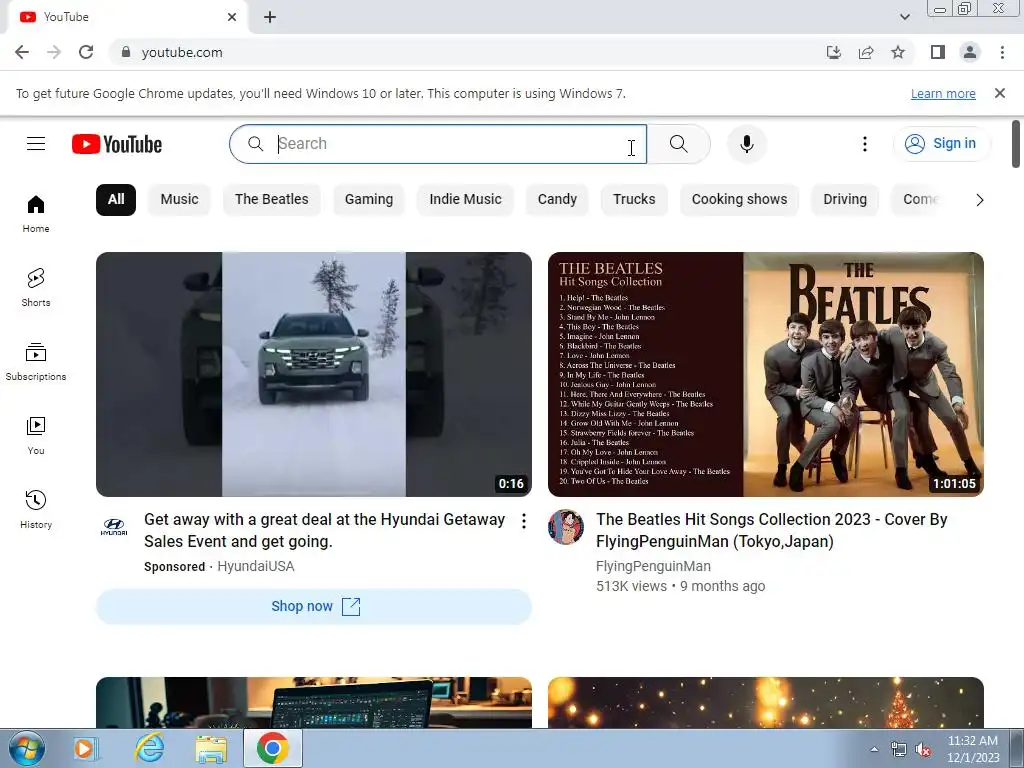Dismiss the Chrome update notification bar
Image resolution: width=1024 pixels, height=768 pixels.
[1000, 93]
